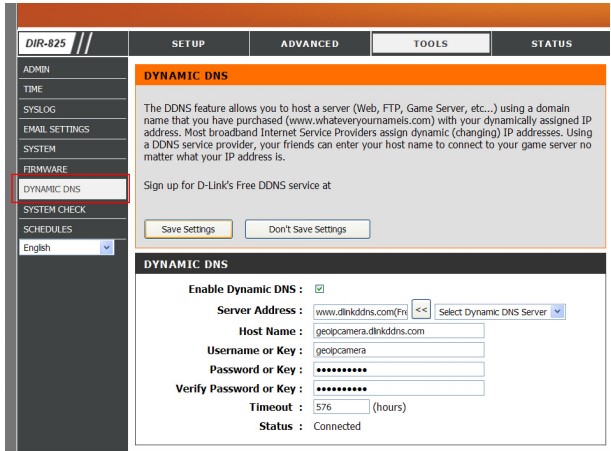Open FIRMWARE sidebar page
This screenshot has width=611, height=451.
point(72,169)
